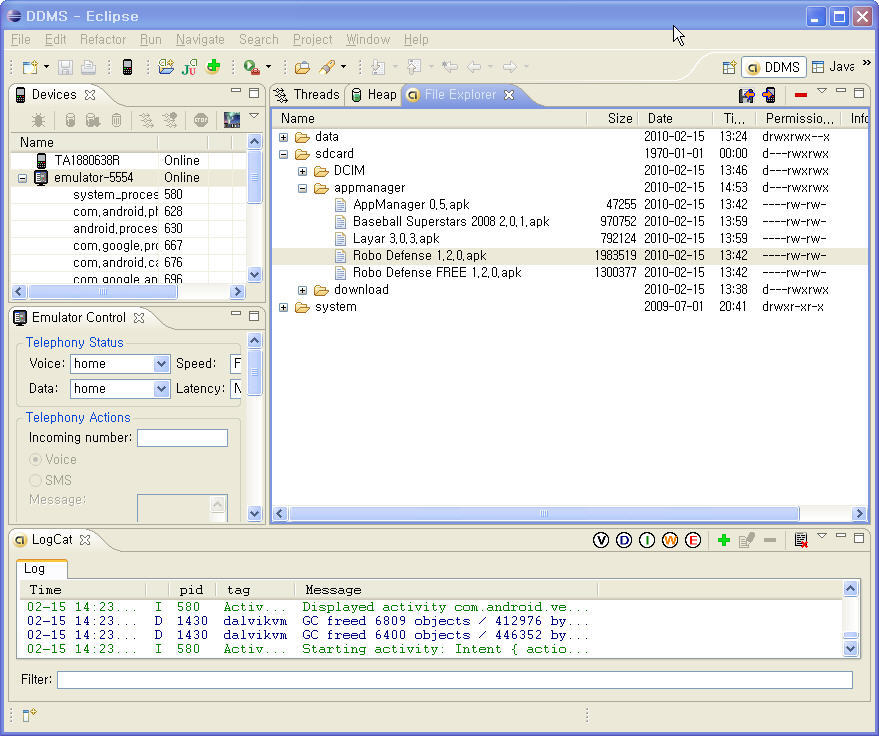Click the File Explorer horizontal scrollbar
The height and width of the screenshot is (736, 879).
[x=543, y=513]
